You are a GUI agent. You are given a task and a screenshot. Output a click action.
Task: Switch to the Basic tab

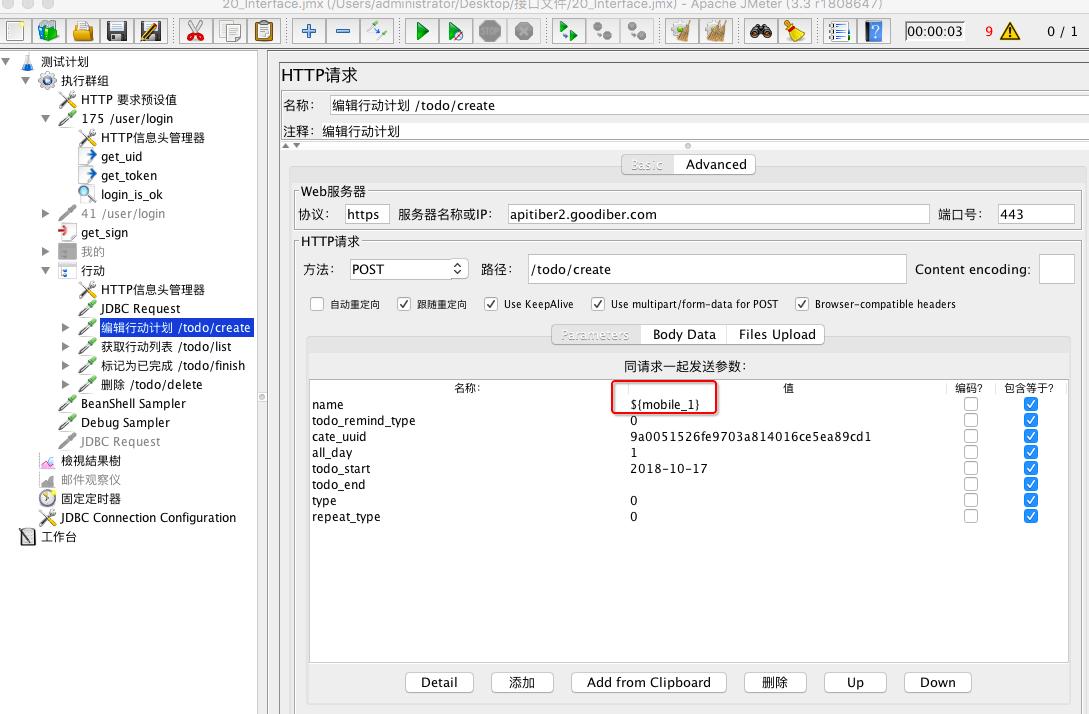(647, 165)
